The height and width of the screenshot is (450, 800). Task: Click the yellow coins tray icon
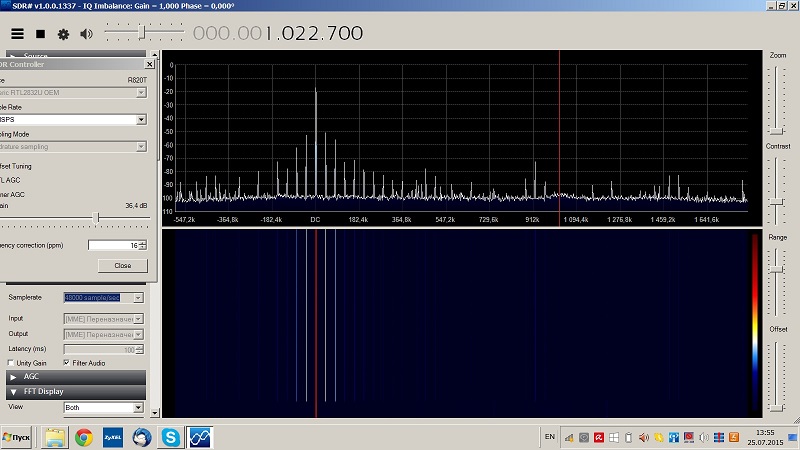[659, 438]
